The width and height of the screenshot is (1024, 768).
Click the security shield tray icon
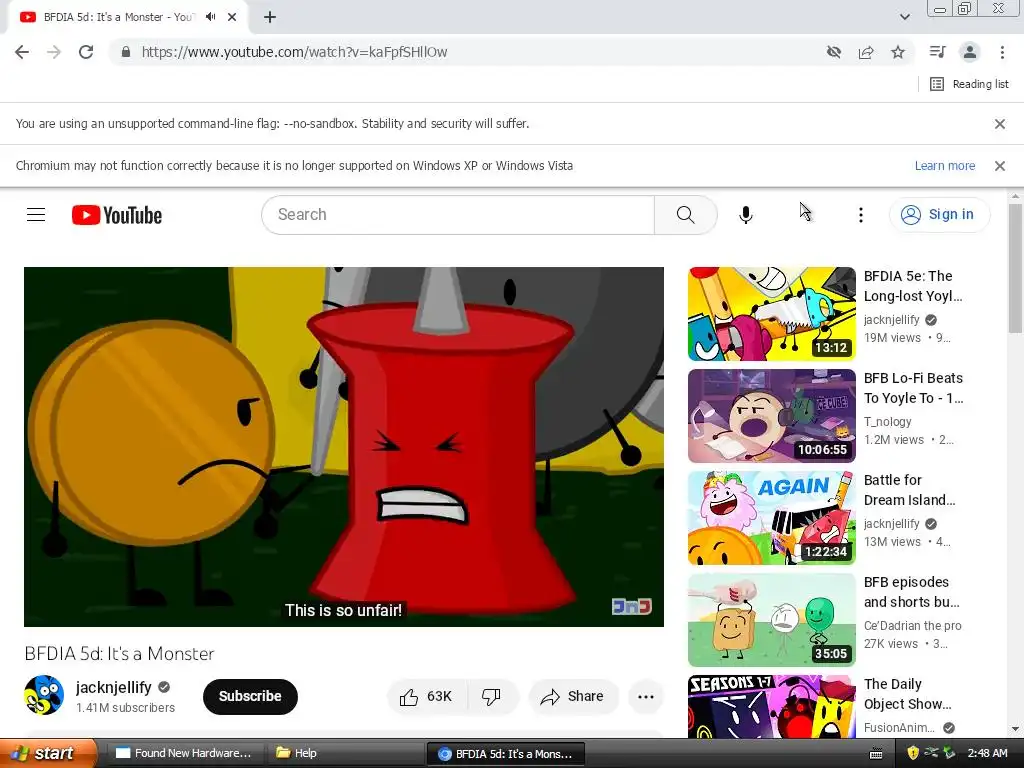[x=913, y=754]
